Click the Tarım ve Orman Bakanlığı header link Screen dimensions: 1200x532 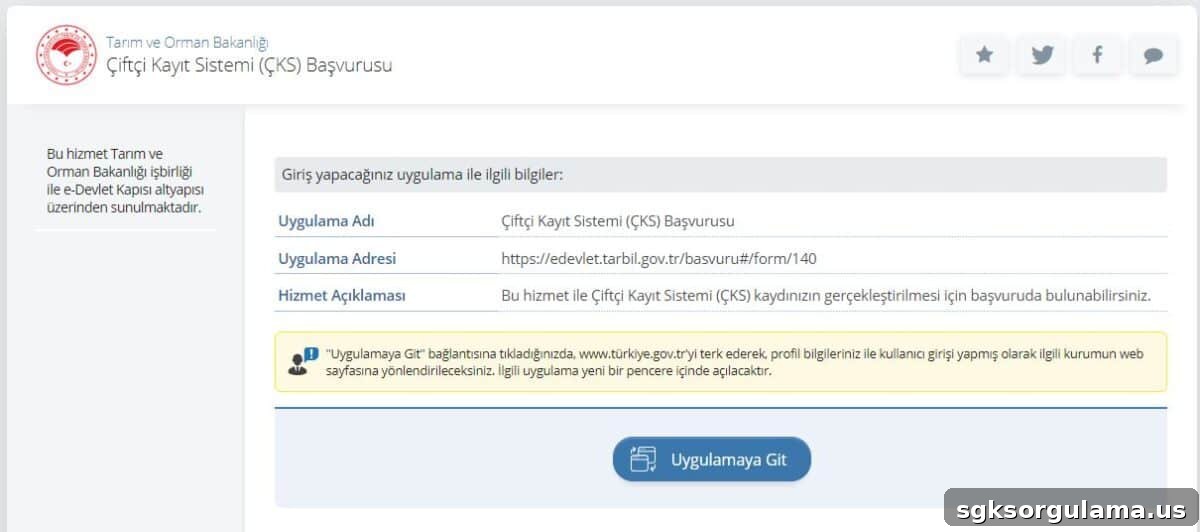pyautogui.click(x=187, y=42)
